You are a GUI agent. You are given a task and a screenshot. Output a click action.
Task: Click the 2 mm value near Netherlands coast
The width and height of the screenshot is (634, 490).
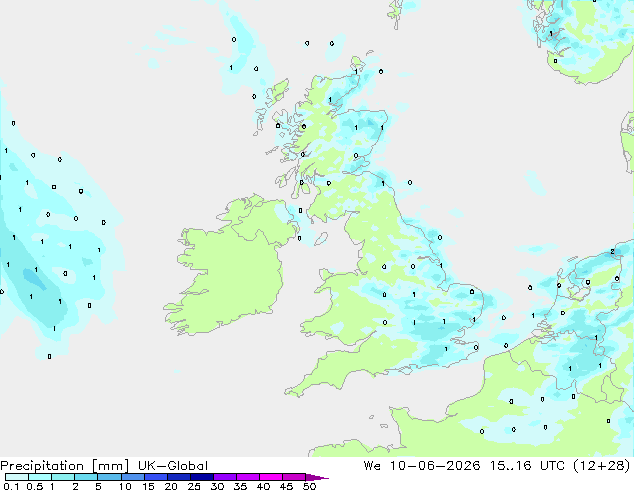pos(612,252)
